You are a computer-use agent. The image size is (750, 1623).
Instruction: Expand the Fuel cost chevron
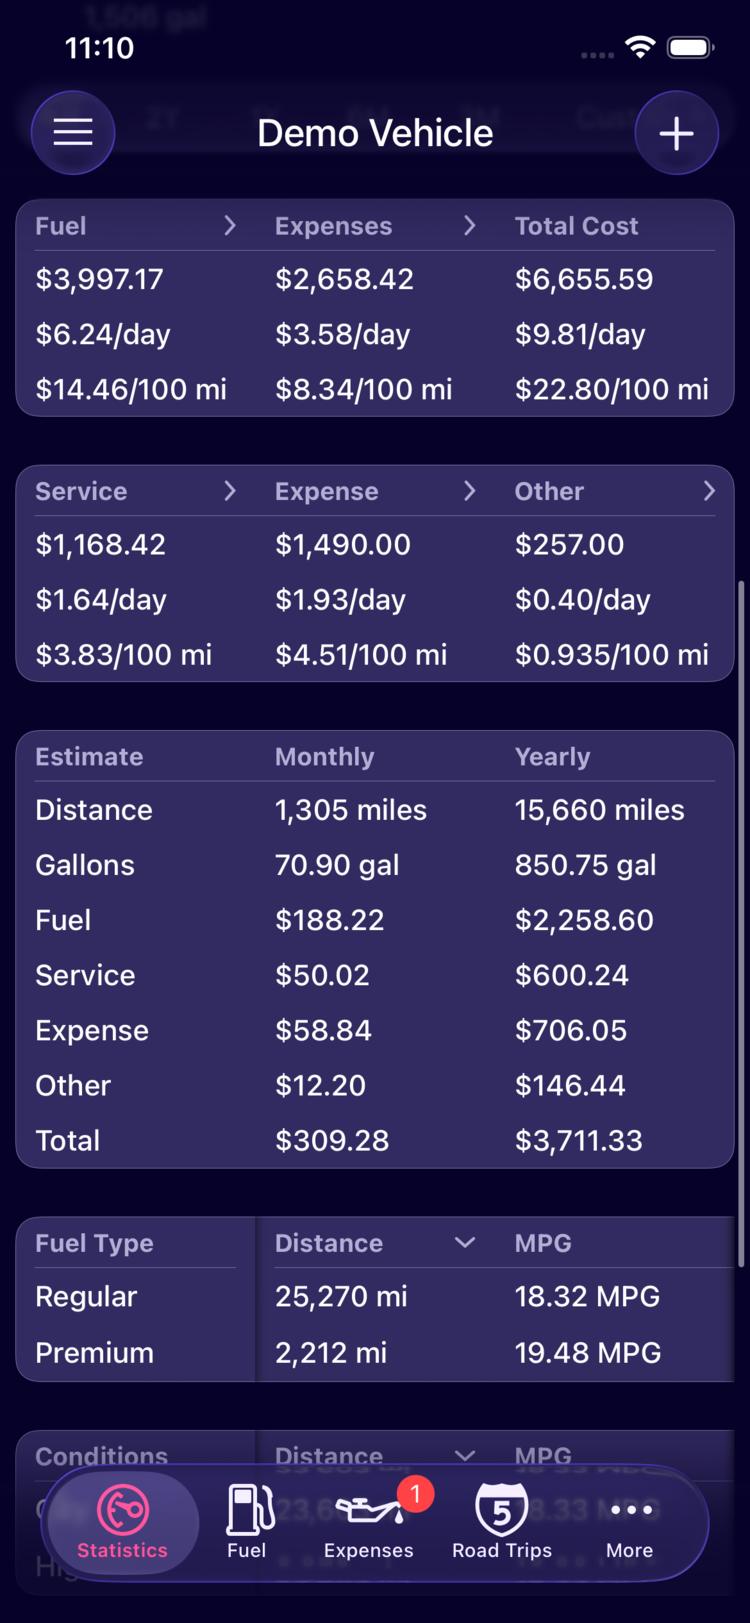[x=230, y=226]
